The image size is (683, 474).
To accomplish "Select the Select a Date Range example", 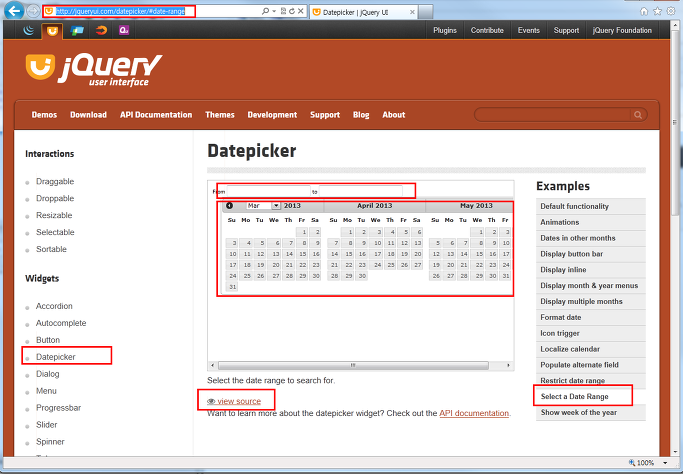I will [x=591, y=396].
